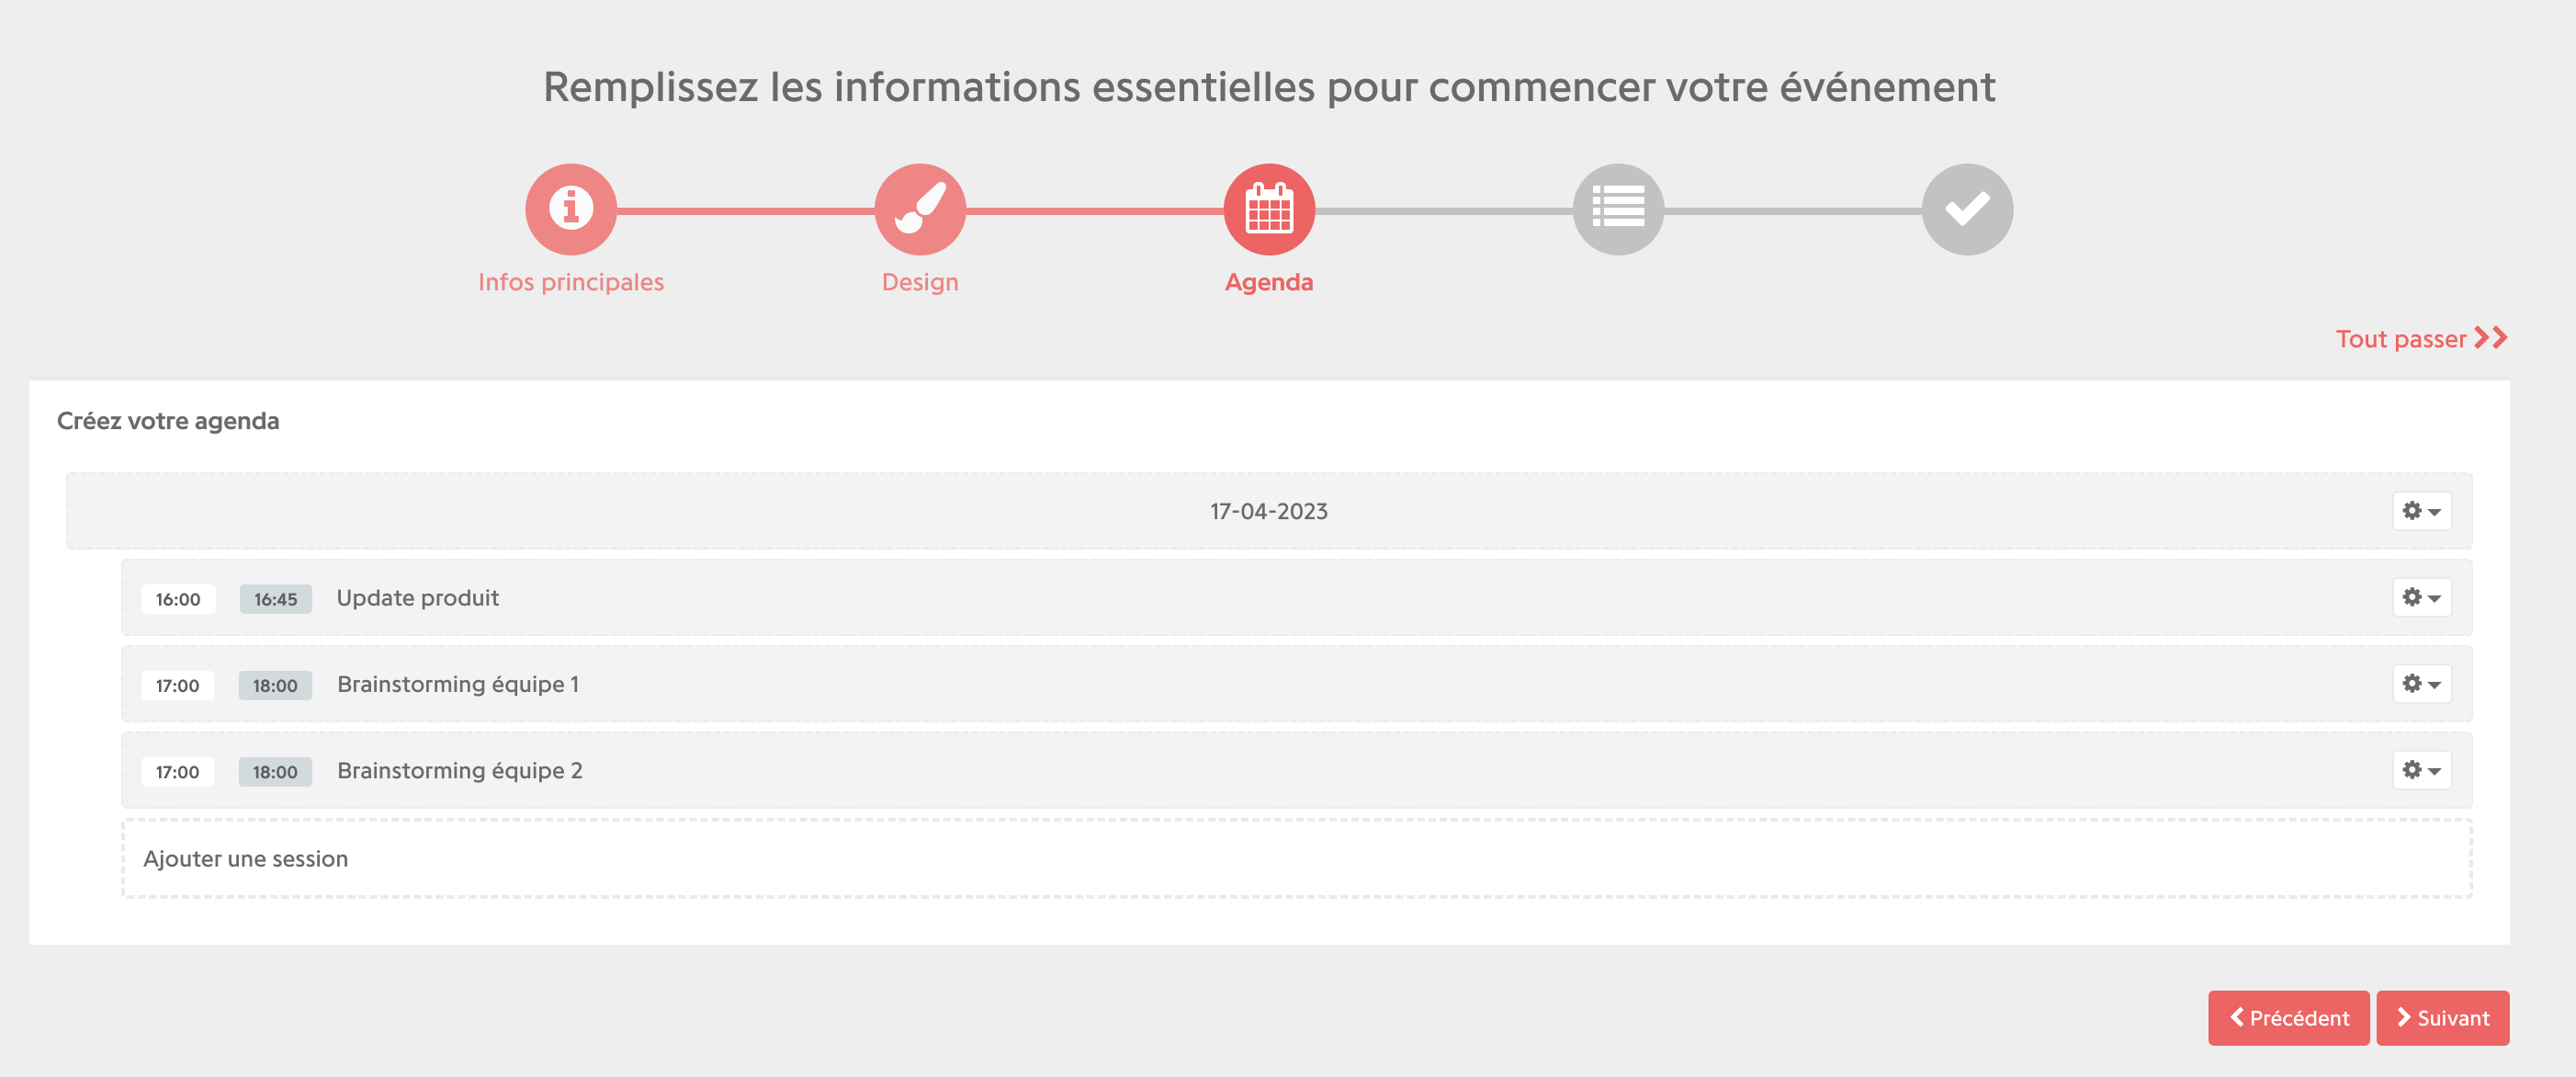
Task: Click the double chevron beside Tout passer
Action: point(2491,338)
